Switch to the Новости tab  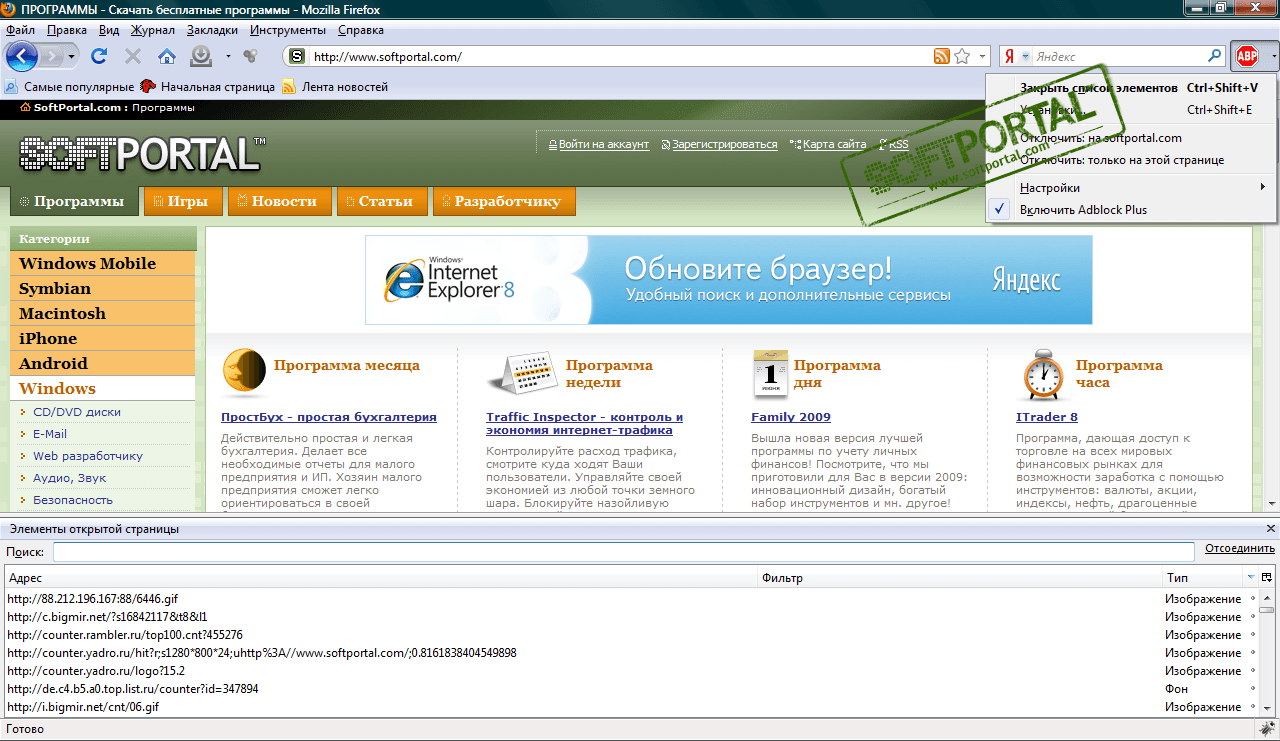click(279, 201)
